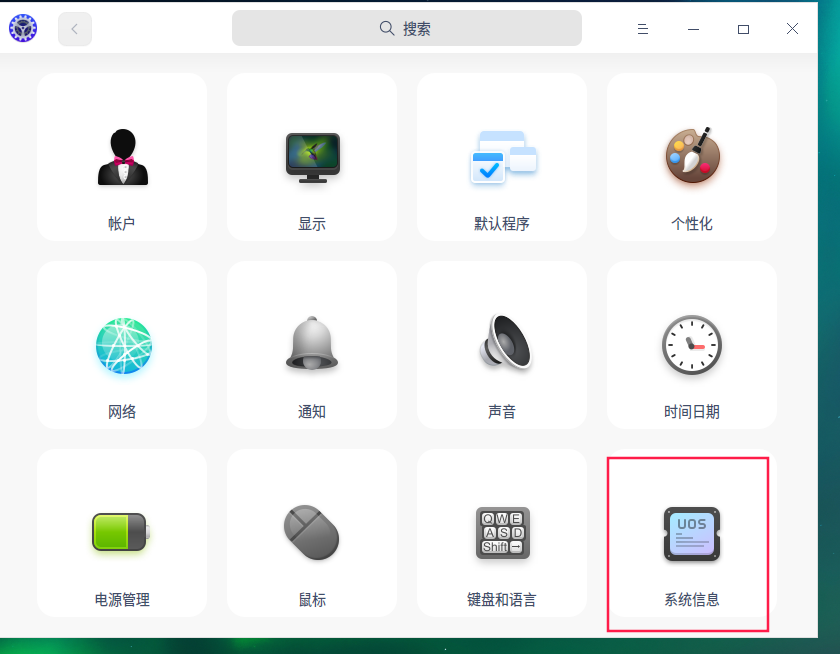Maximize the control center window
The width and height of the screenshot is (840, 654).
click(x=743, y=29)
